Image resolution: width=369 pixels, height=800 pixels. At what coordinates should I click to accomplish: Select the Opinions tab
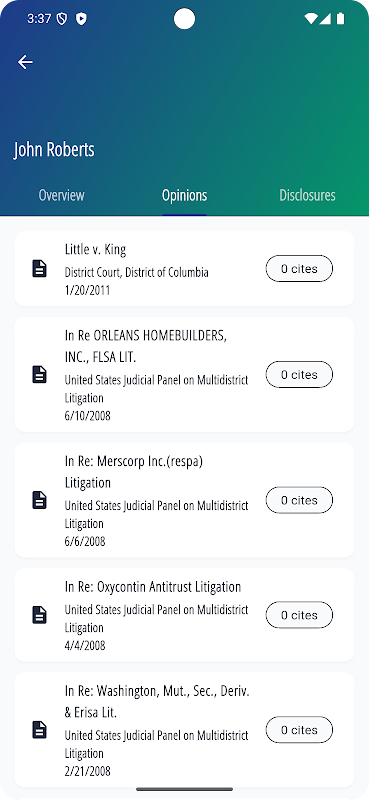point(184,195)
